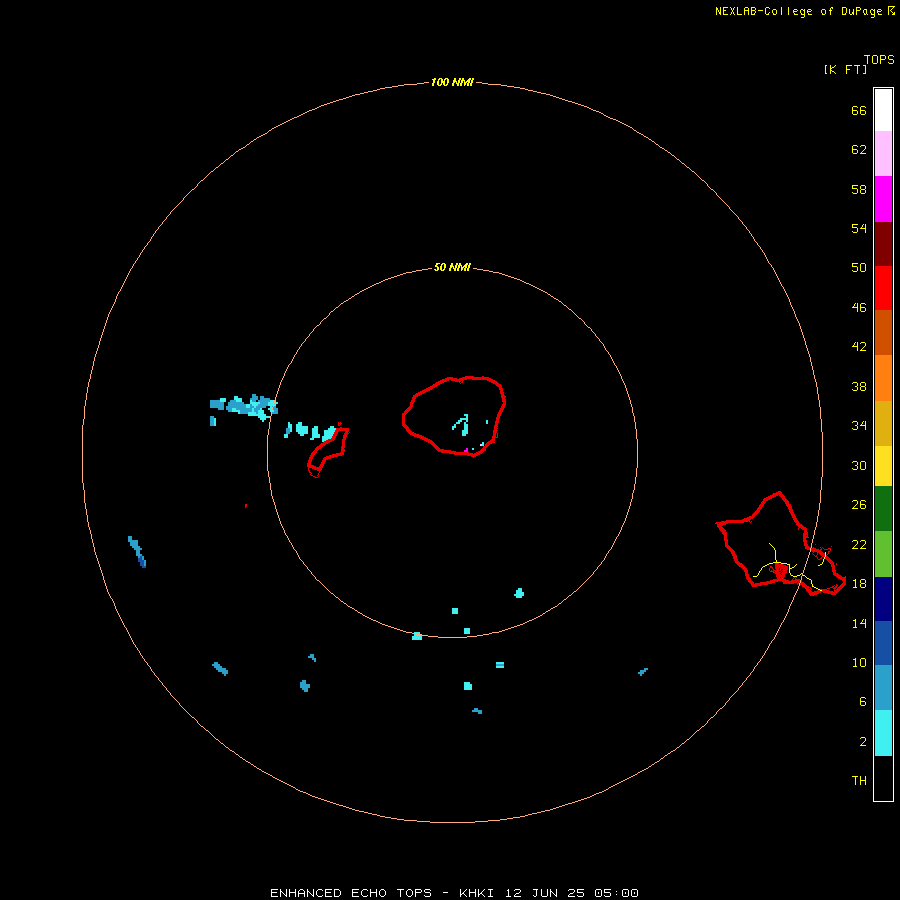Click the light pink legend swatch
Viewport: 900px width, 900px height.
pyautogui.click(x=883, y=153)
